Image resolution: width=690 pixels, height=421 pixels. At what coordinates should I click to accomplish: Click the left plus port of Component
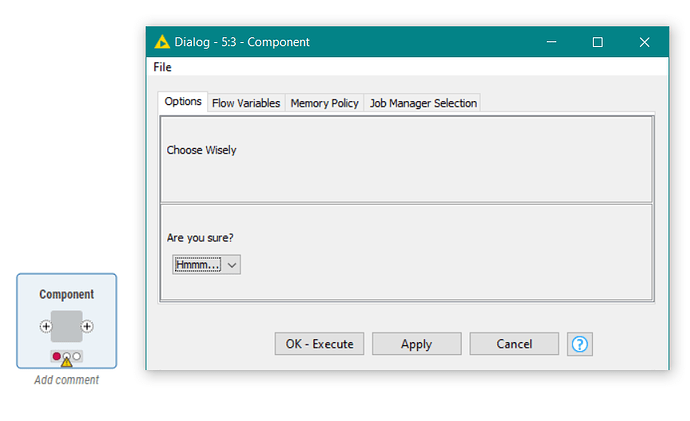pyautogui.click(x=46, y=326)
